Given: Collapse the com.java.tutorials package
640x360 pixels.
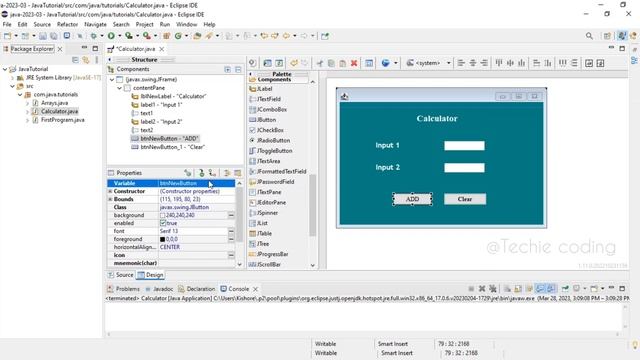Looking at the screenshot, I should coord(20,95).
